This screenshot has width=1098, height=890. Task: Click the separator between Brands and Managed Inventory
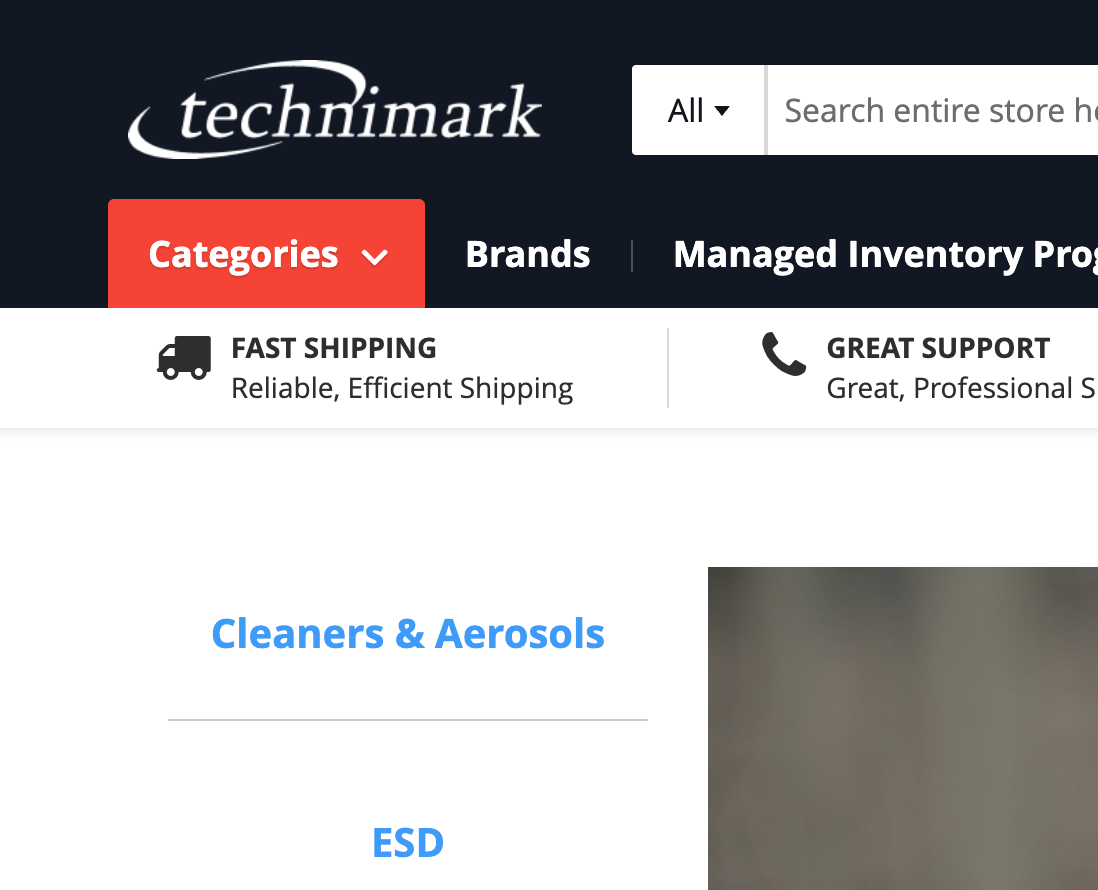[x=632, y=256]
